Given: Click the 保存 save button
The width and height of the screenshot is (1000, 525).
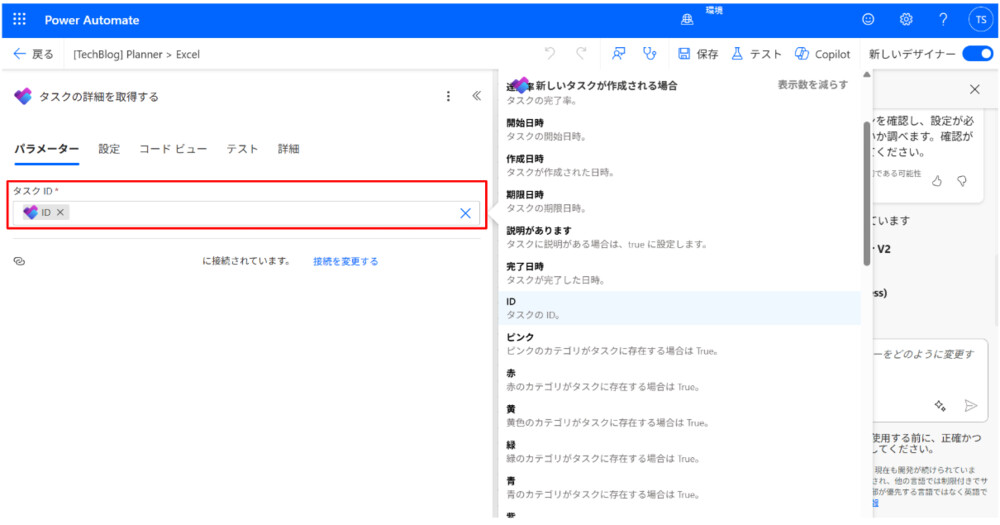Looking at the screenshot, I should 698,54.
